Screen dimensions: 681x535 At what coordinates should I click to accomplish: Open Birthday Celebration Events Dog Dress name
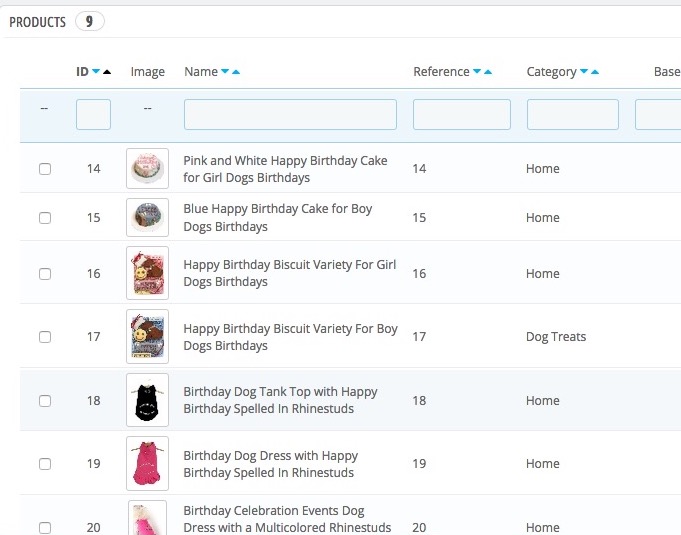pyautogui.click(x=287, y=519)
